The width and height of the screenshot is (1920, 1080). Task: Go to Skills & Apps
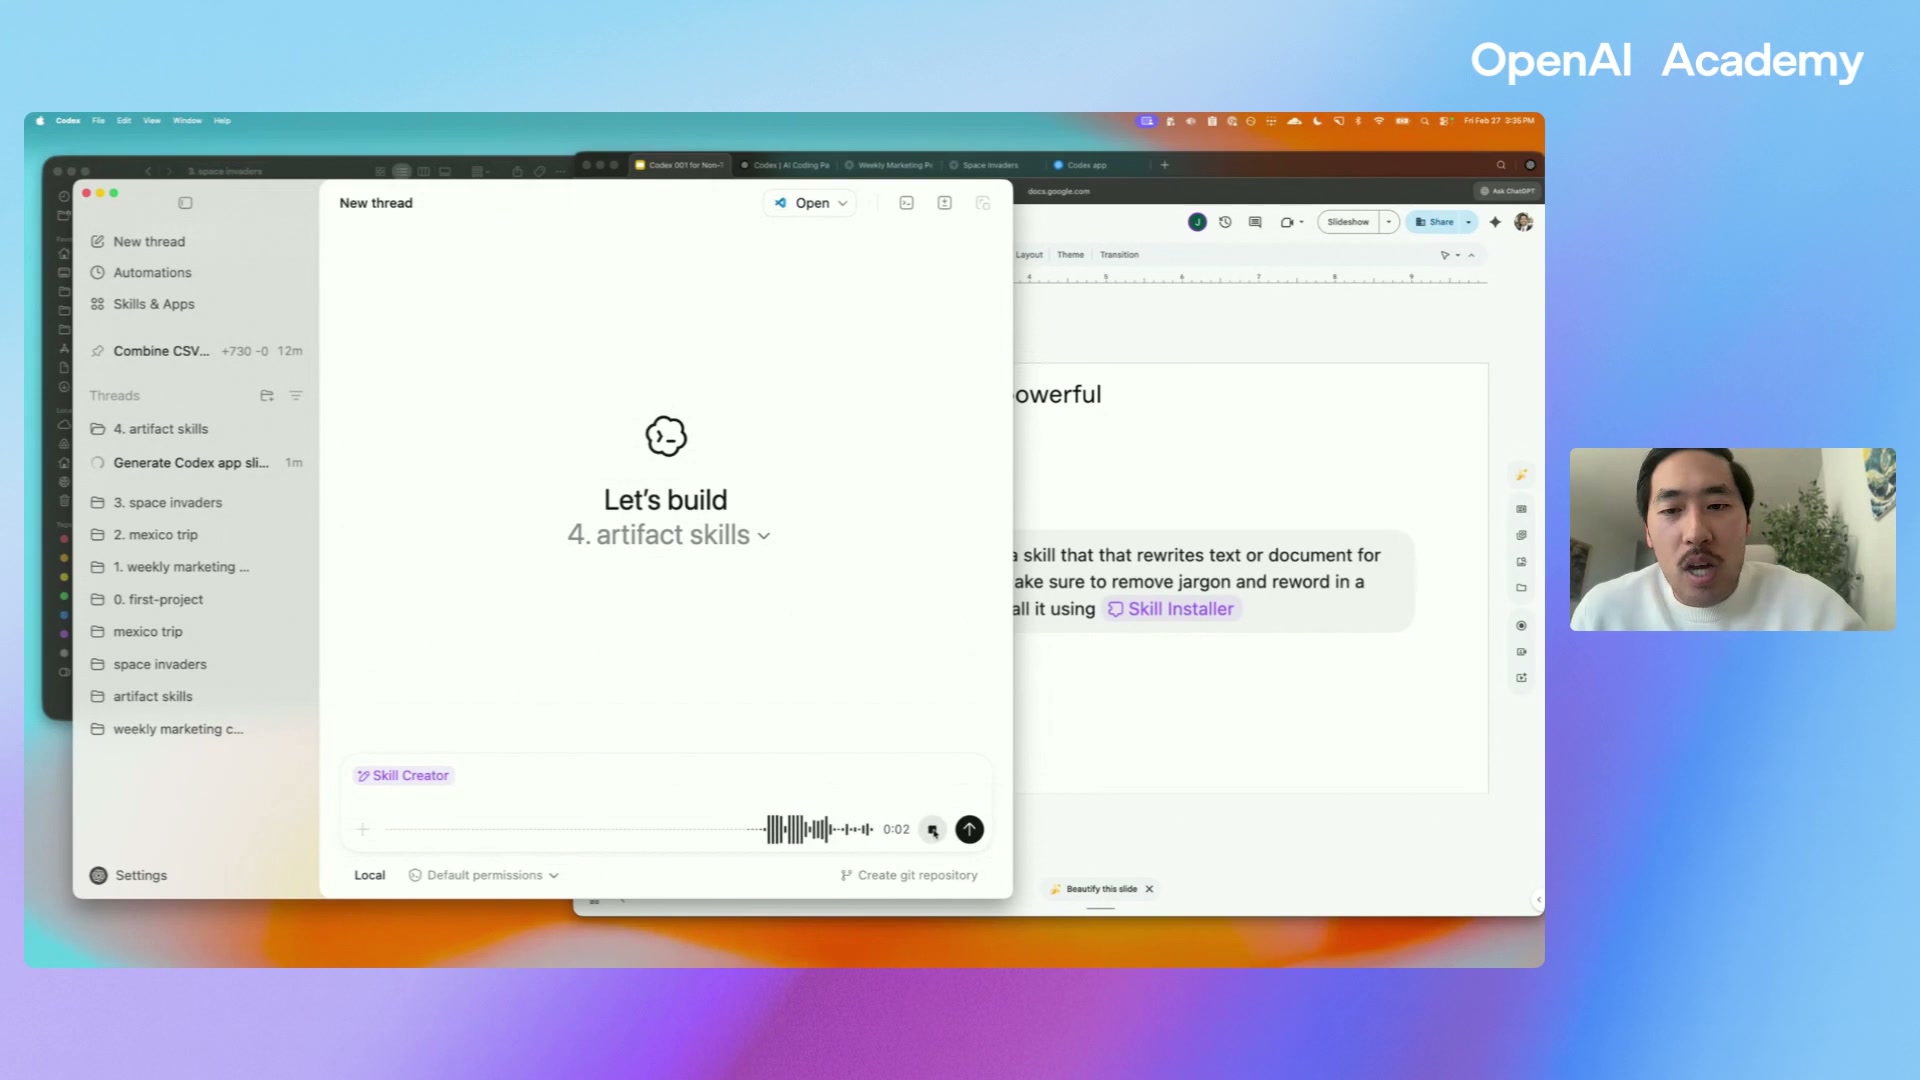click(153, 304)
